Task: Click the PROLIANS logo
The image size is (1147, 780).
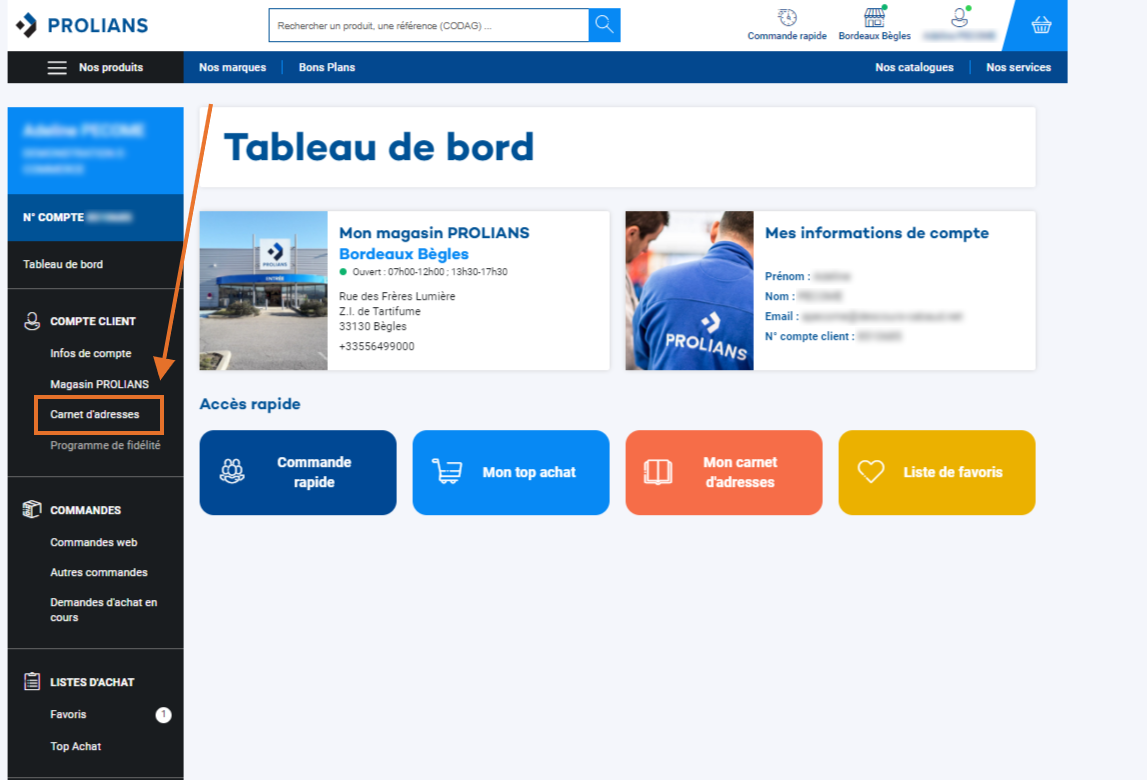Action: [82, 25]
